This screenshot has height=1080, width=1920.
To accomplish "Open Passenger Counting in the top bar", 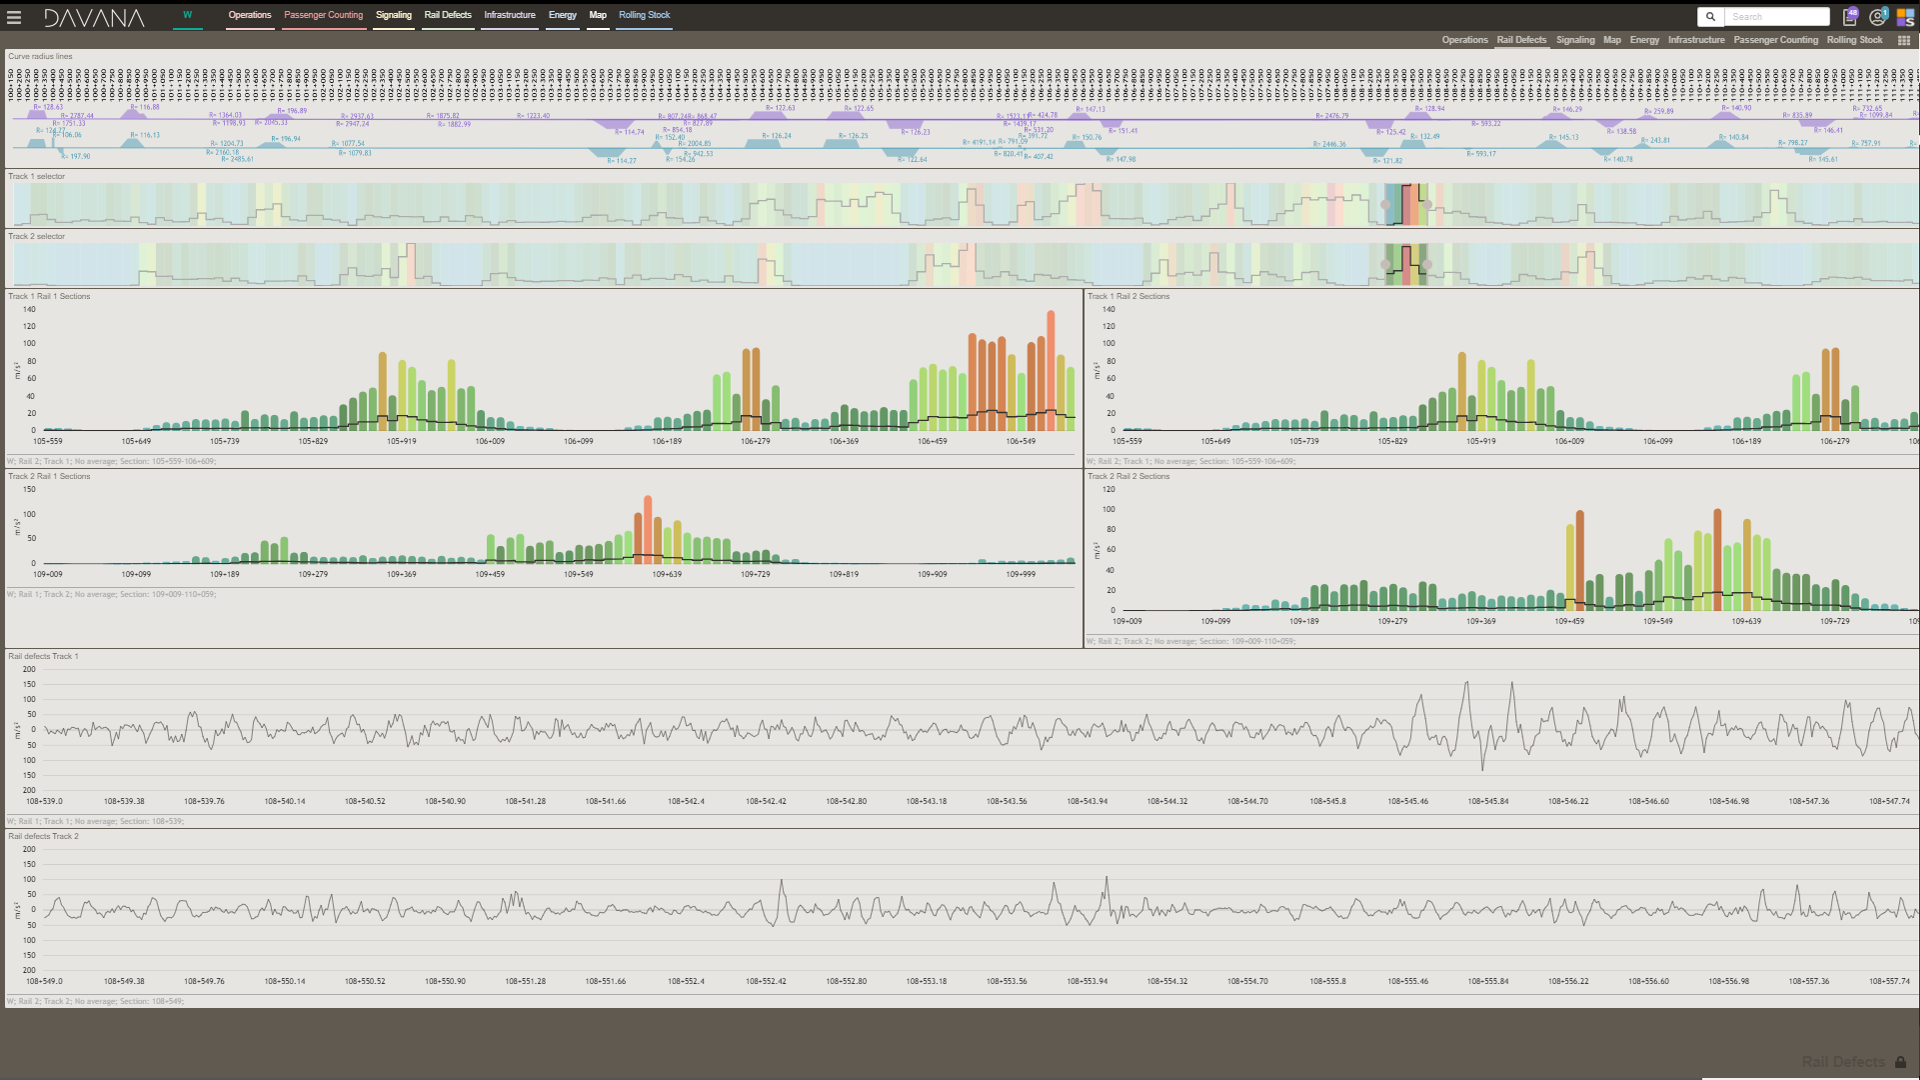I will point(323,15).
